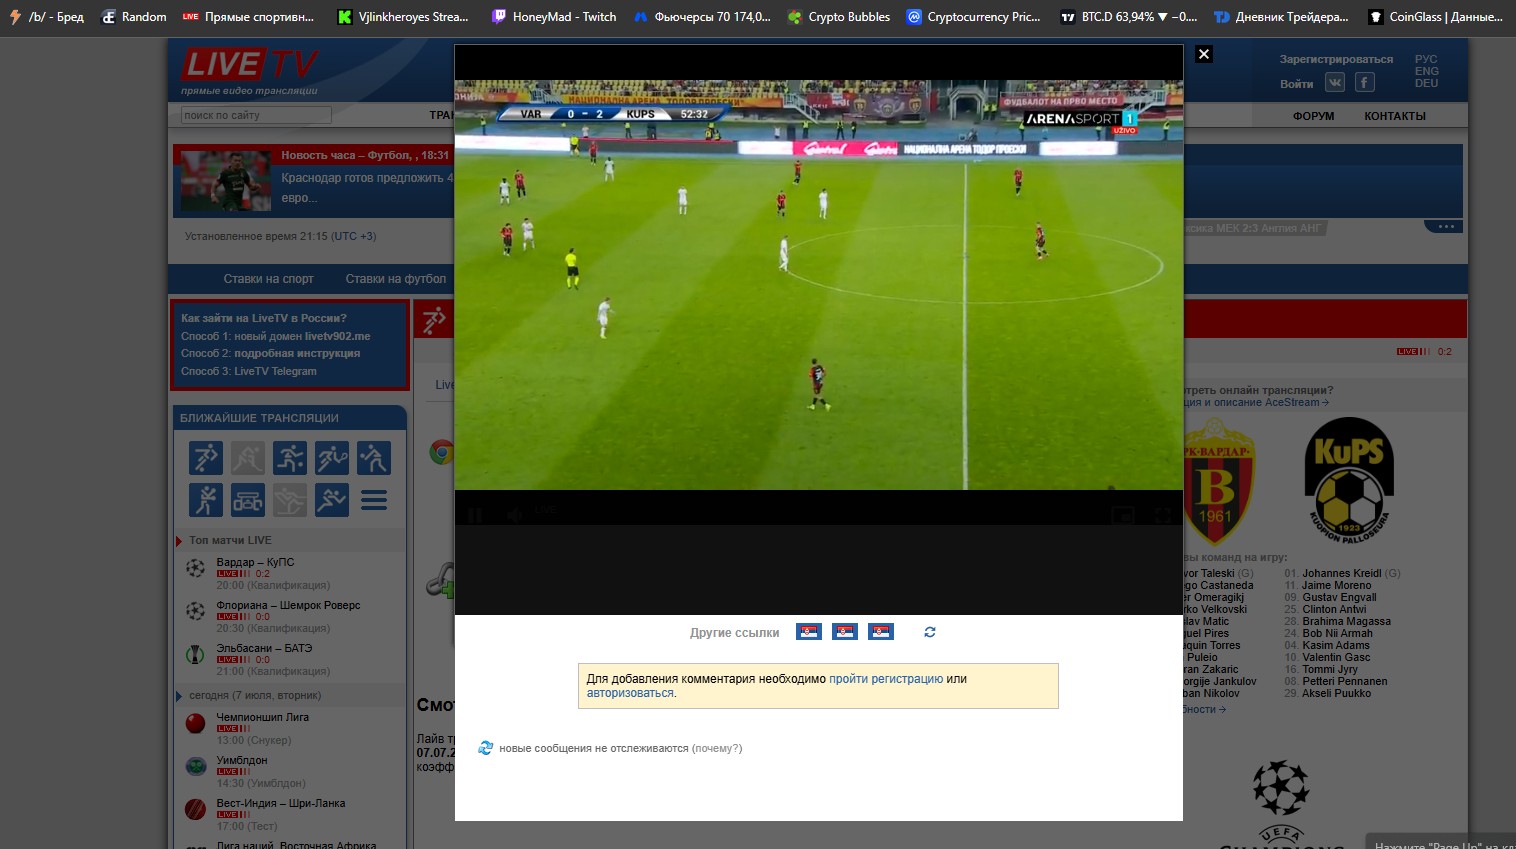Log in with the Facebook icon

click(1365, 82)
